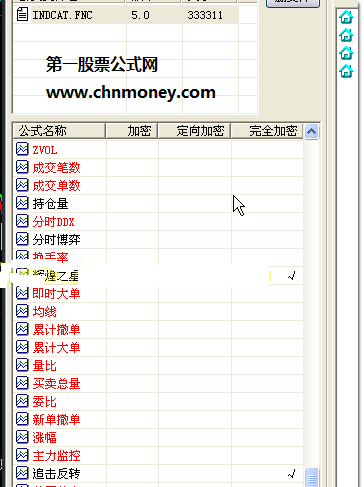Select the 分时博弈 formula
364x487 pixels.
coord(56,240)
